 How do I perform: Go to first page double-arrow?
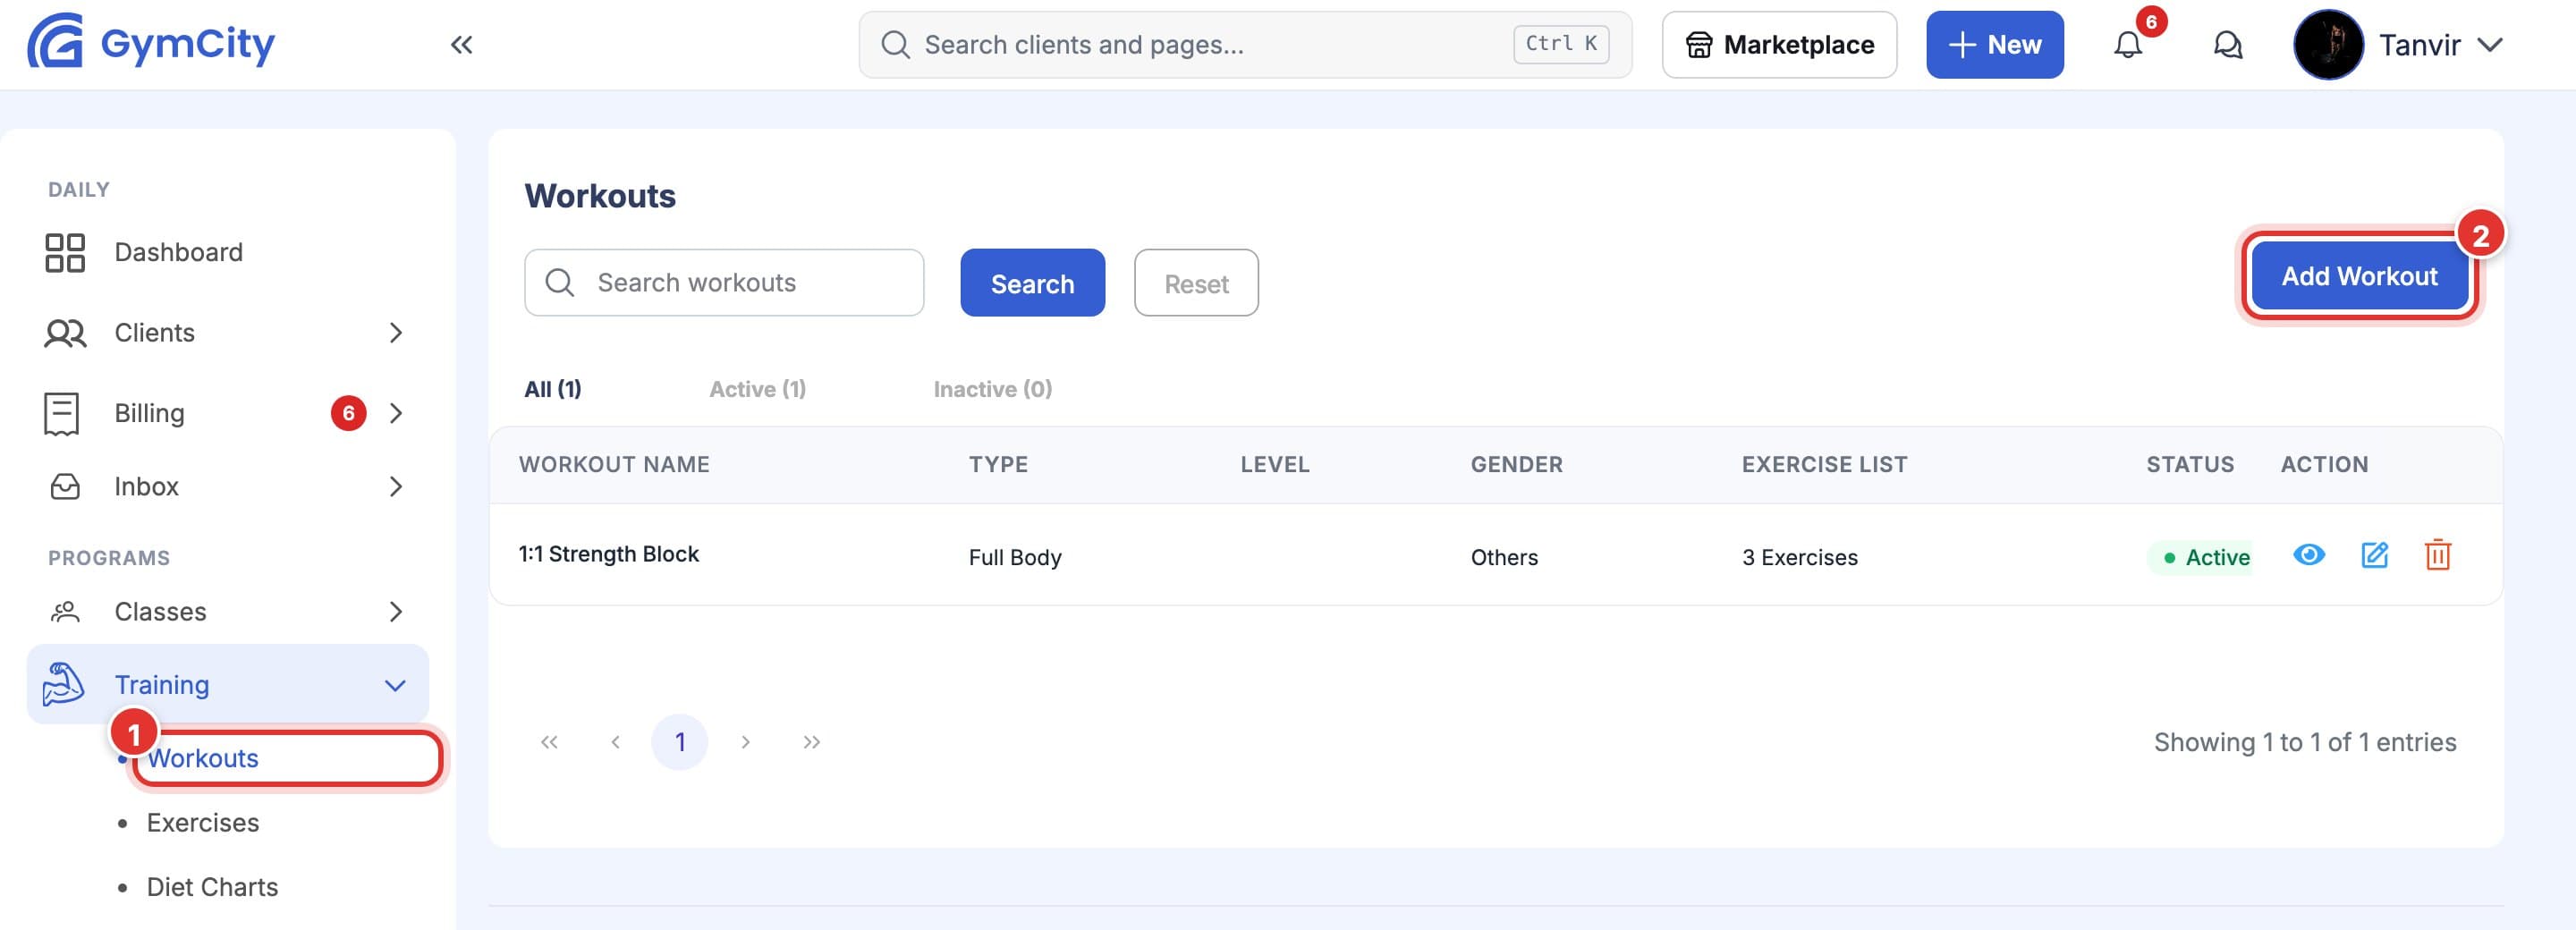pyautogui.click(x=549, y=742)
